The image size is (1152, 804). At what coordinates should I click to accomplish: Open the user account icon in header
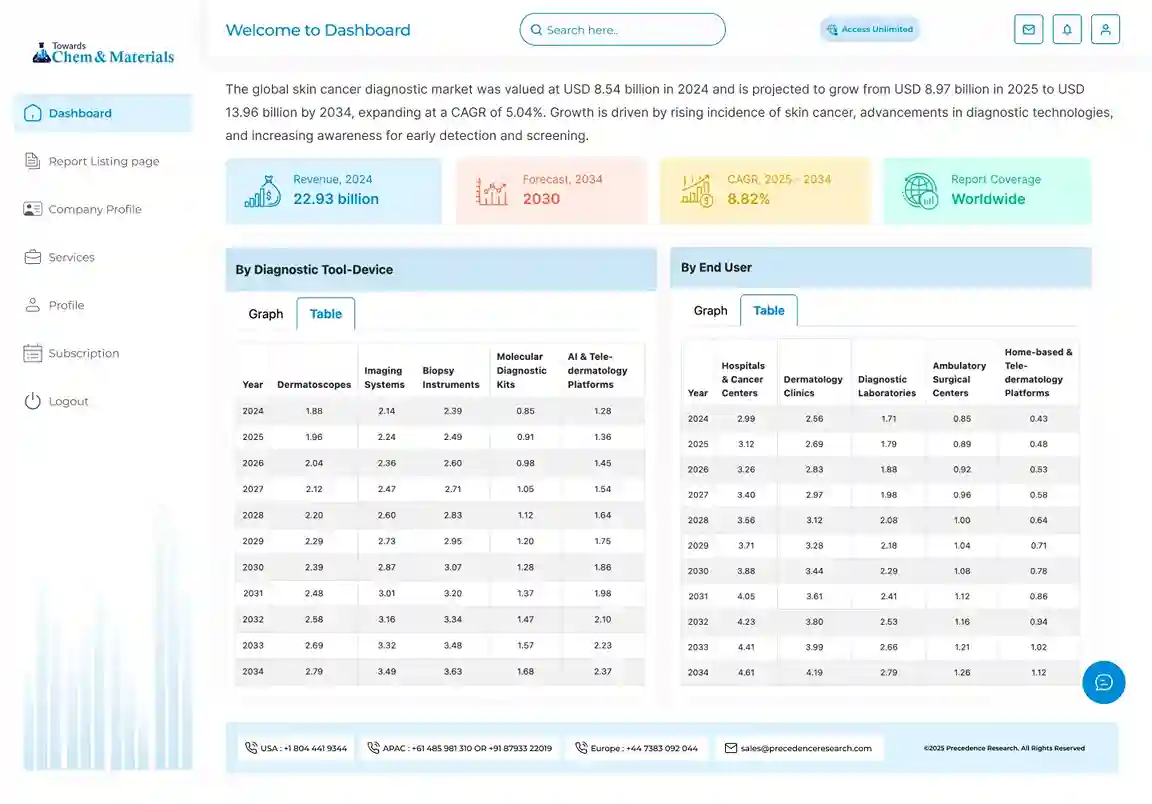coord(1105,30)
